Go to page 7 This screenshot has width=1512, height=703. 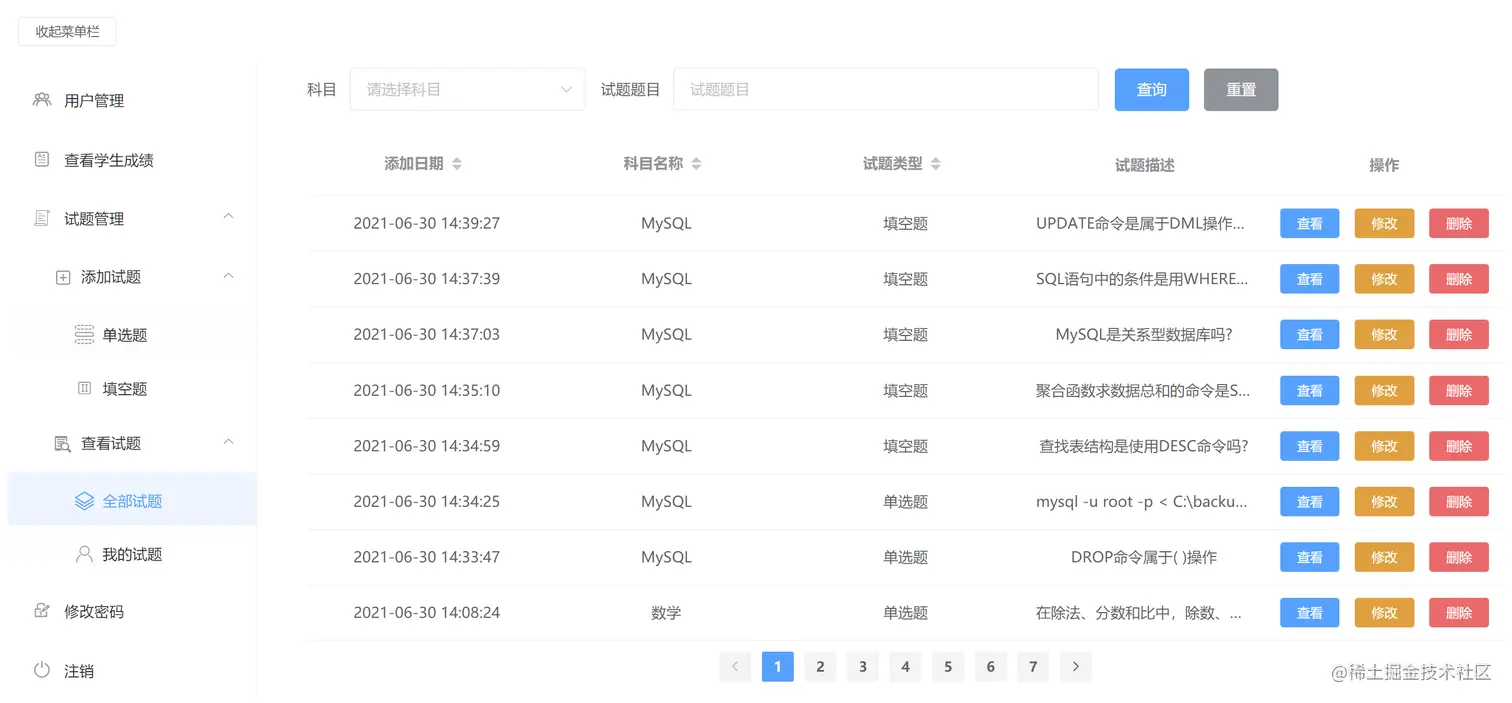click(1033, 666)
